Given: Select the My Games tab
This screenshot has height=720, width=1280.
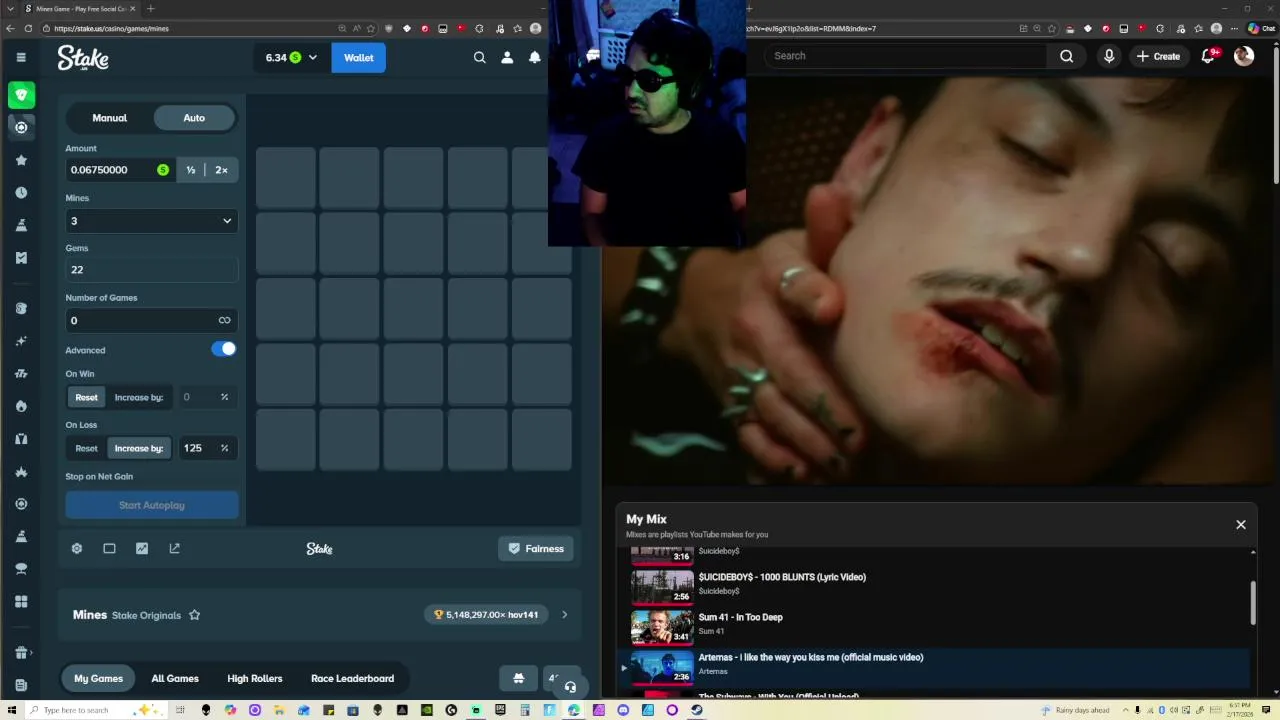Looking at the screenshot, I should 98,678.
